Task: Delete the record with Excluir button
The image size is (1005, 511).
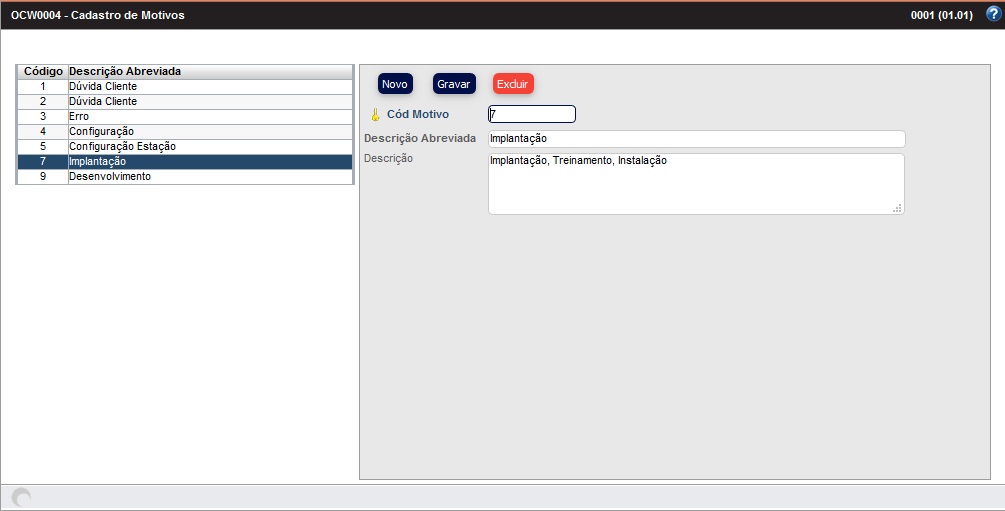Action: click(513, 84)
